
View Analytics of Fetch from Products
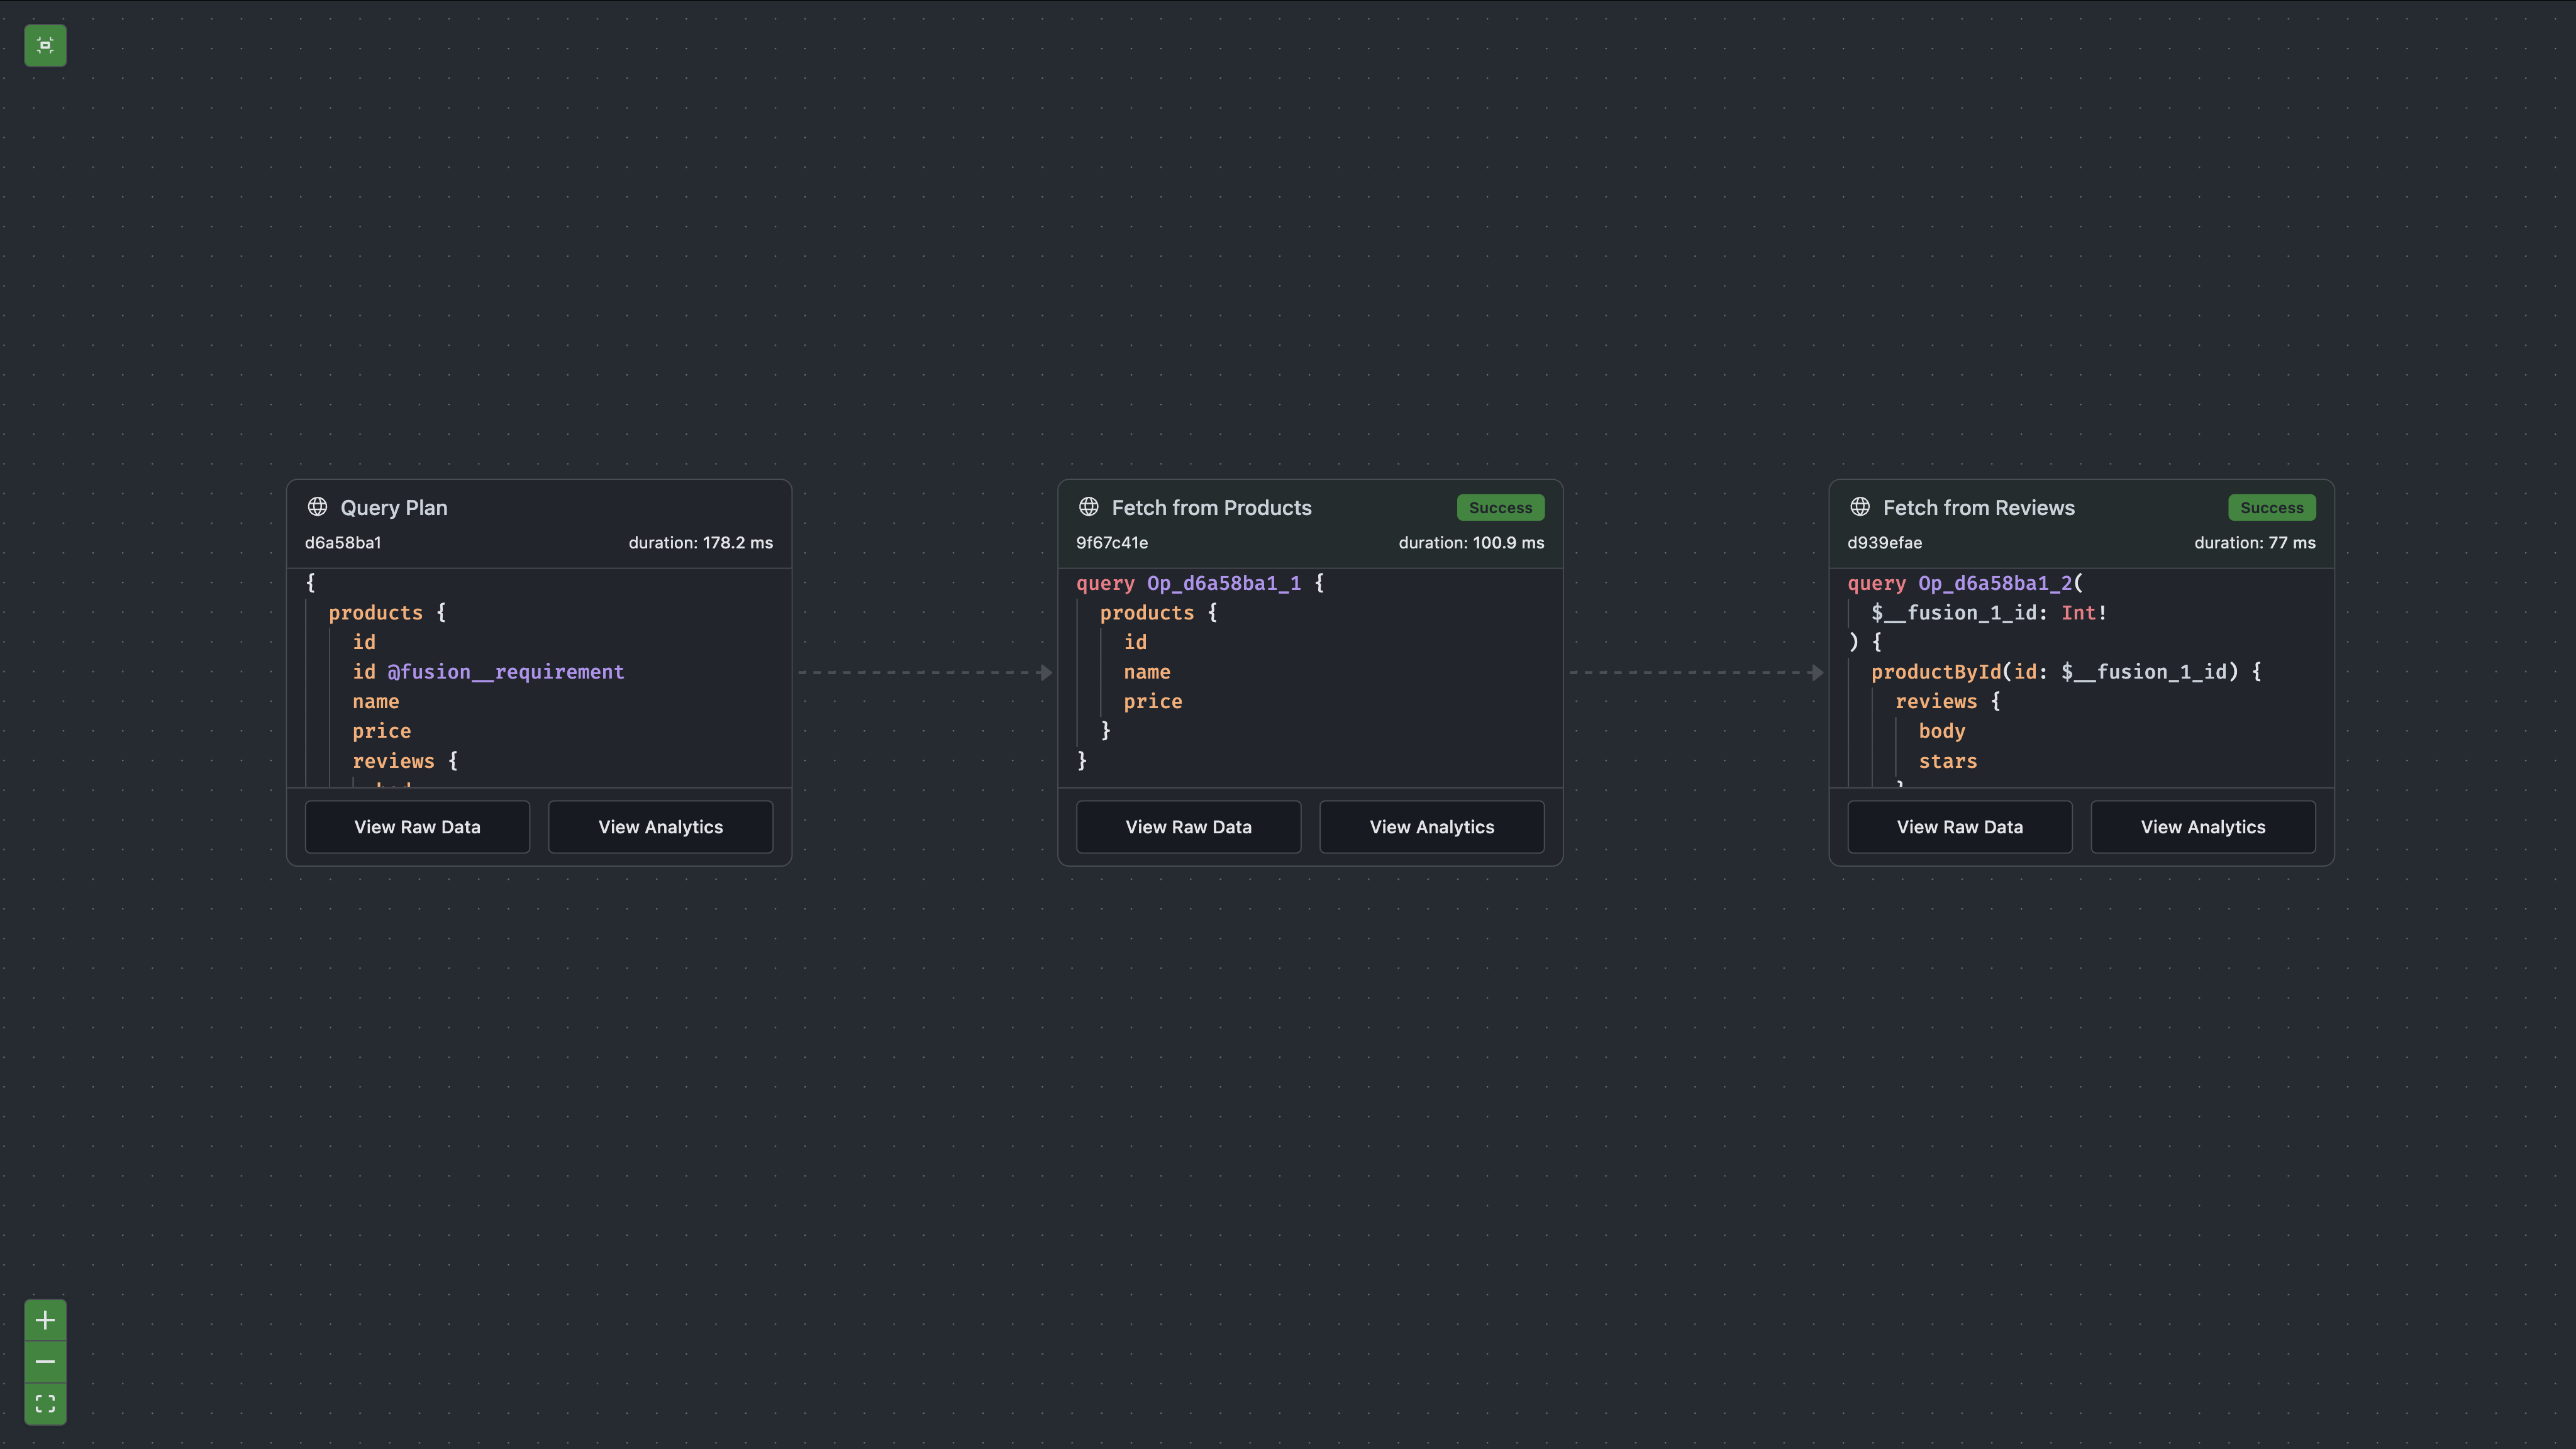(x=1431, y=827)
